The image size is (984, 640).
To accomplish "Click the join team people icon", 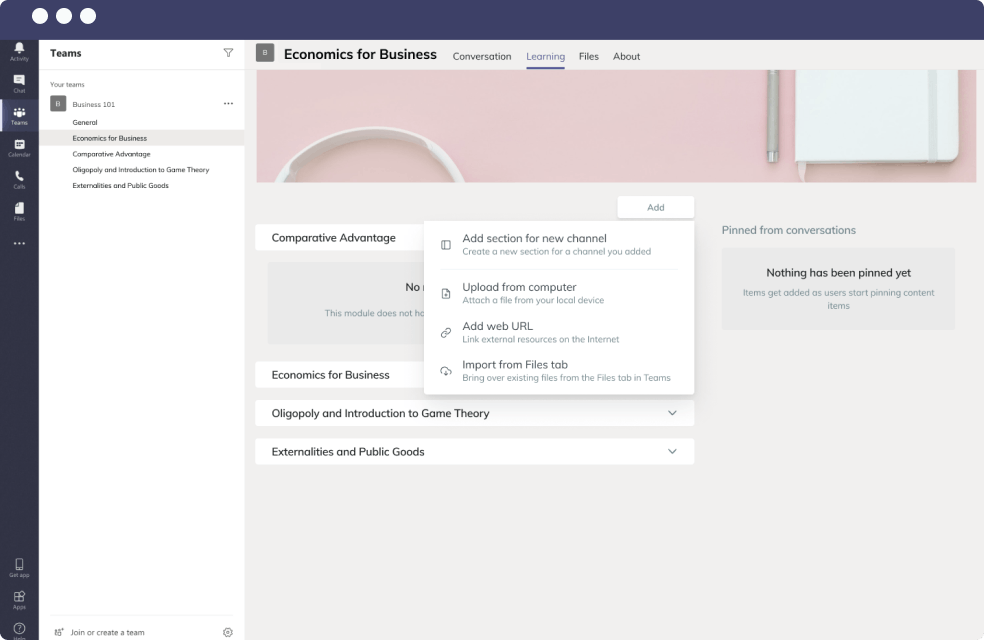I will (59, 632).
